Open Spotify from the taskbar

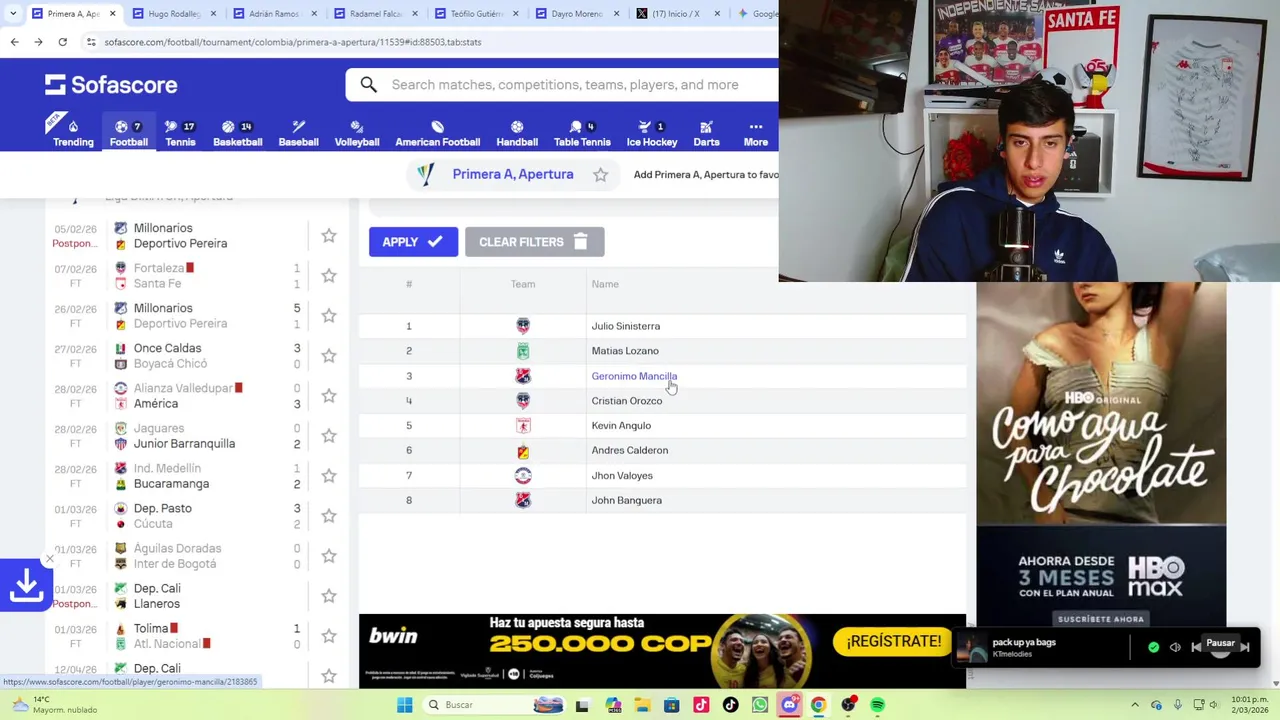877,705
